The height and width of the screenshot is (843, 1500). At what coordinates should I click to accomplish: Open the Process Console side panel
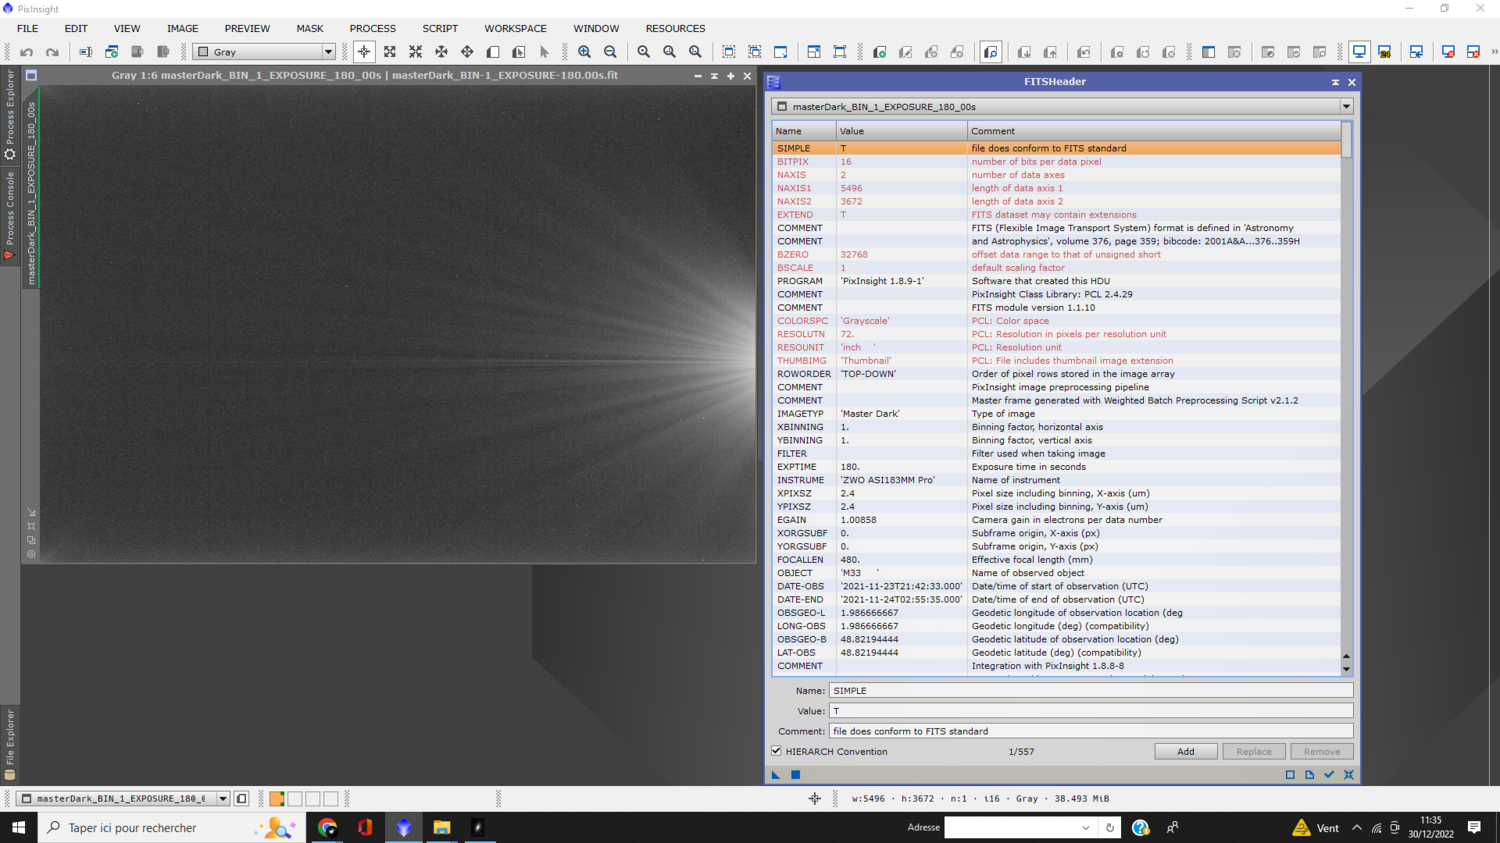click(x=10, y=215)
